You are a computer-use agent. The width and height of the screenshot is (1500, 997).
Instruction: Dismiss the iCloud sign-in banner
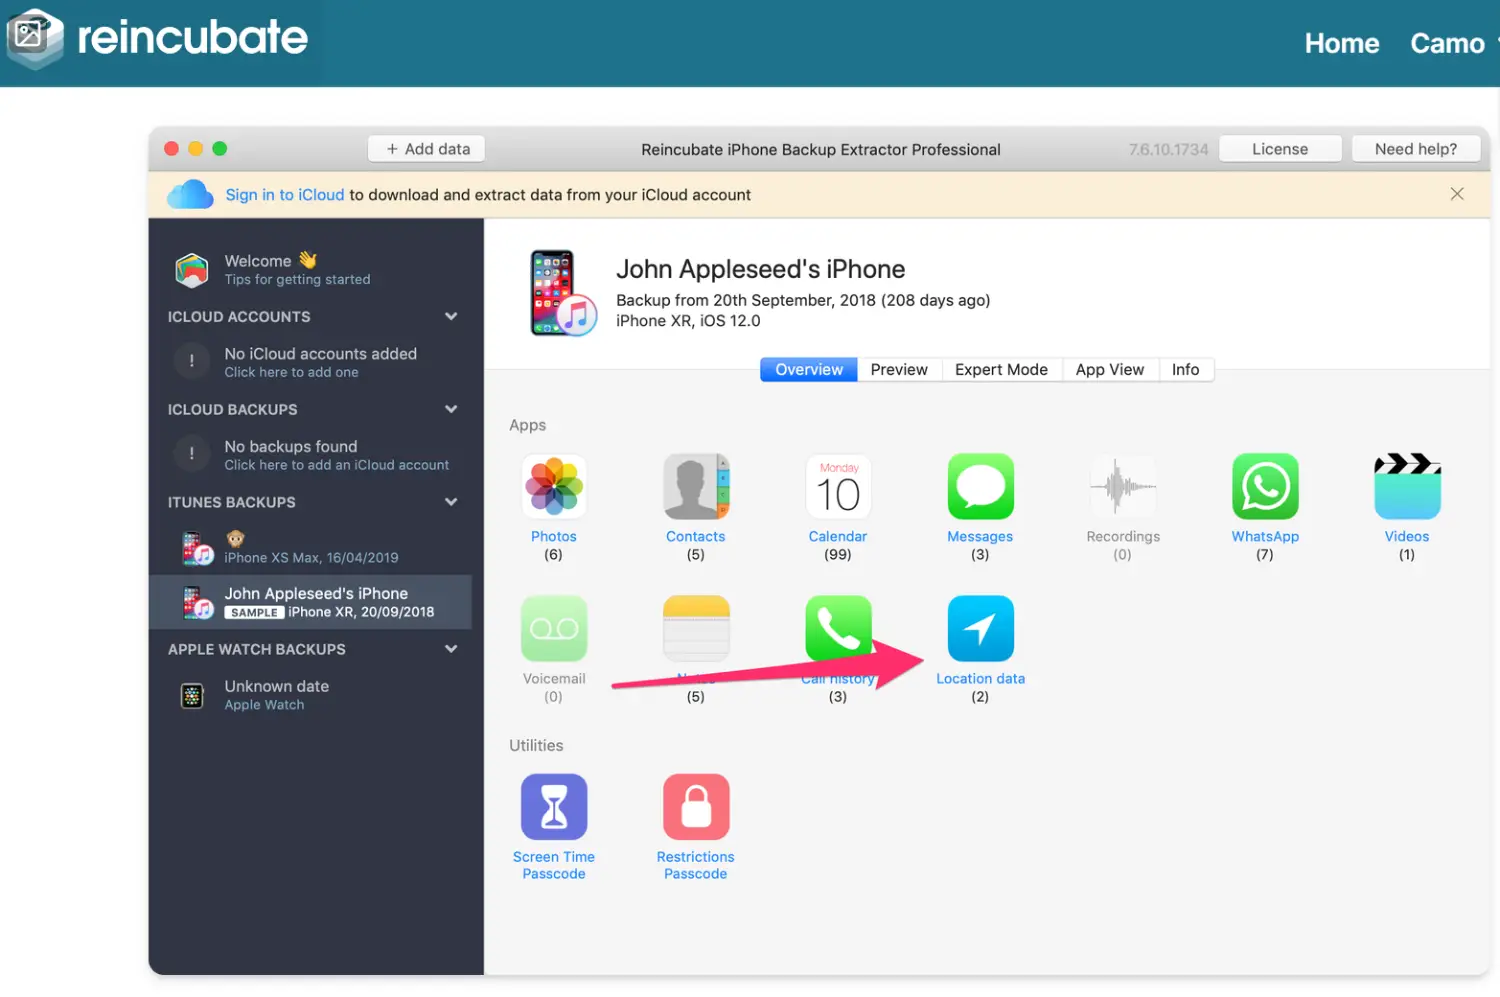1457,194
